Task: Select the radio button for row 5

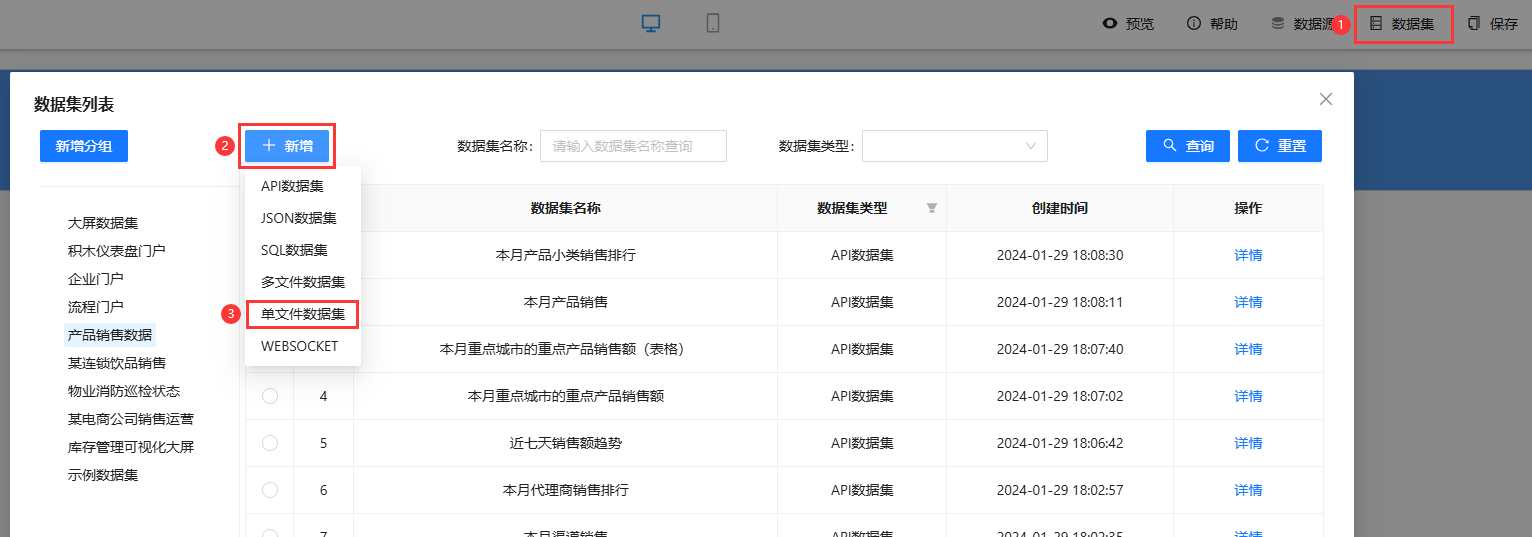Action: coord(270,443)
